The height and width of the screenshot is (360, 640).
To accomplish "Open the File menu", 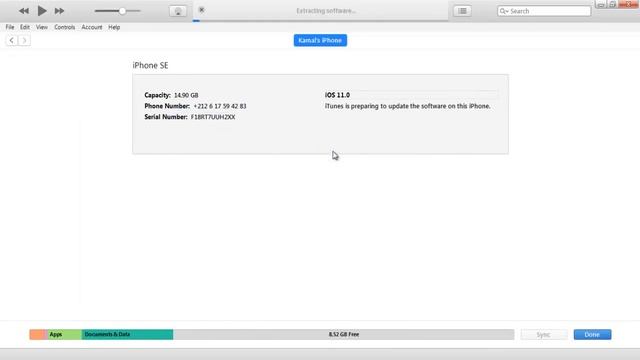I will pyautogui.click(x=10, y=27).
